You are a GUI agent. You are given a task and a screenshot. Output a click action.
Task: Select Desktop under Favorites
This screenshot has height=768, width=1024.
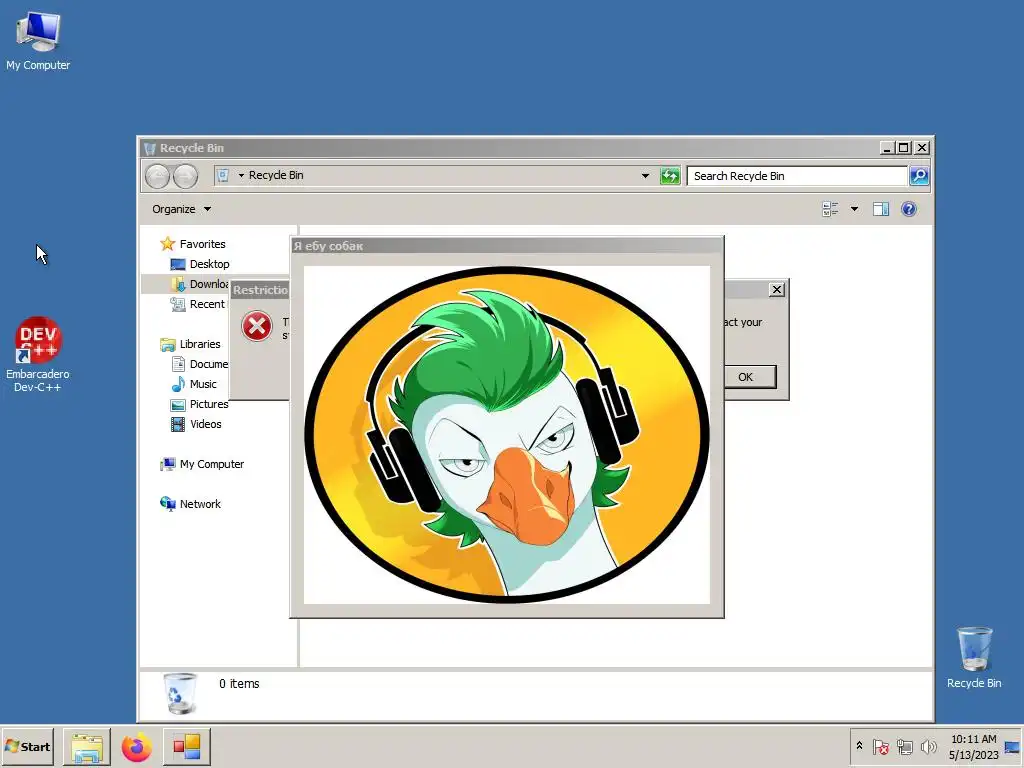(200, 264)
